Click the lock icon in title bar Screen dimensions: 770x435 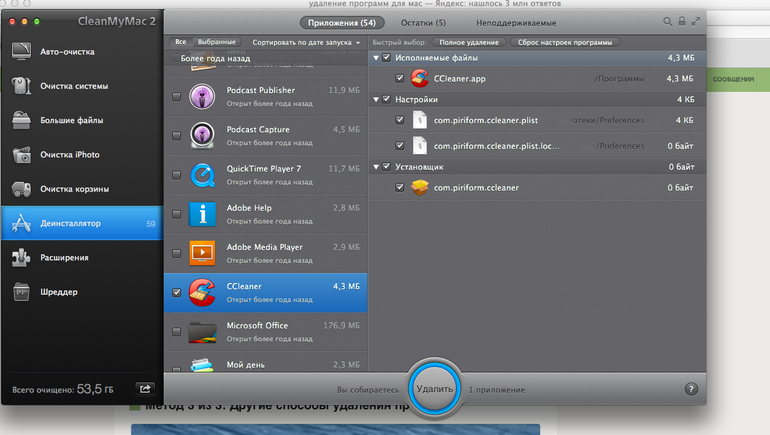tap(682, 21)
